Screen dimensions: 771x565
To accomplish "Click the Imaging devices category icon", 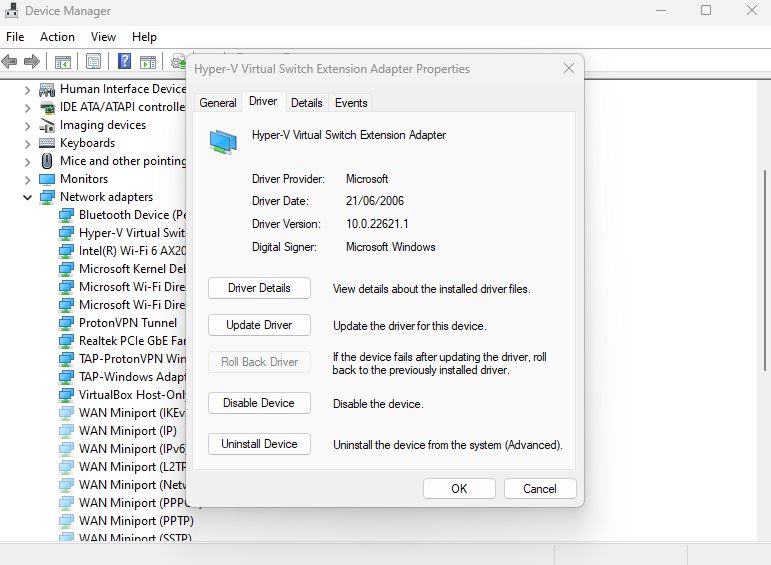I will (x=47, y=125).
